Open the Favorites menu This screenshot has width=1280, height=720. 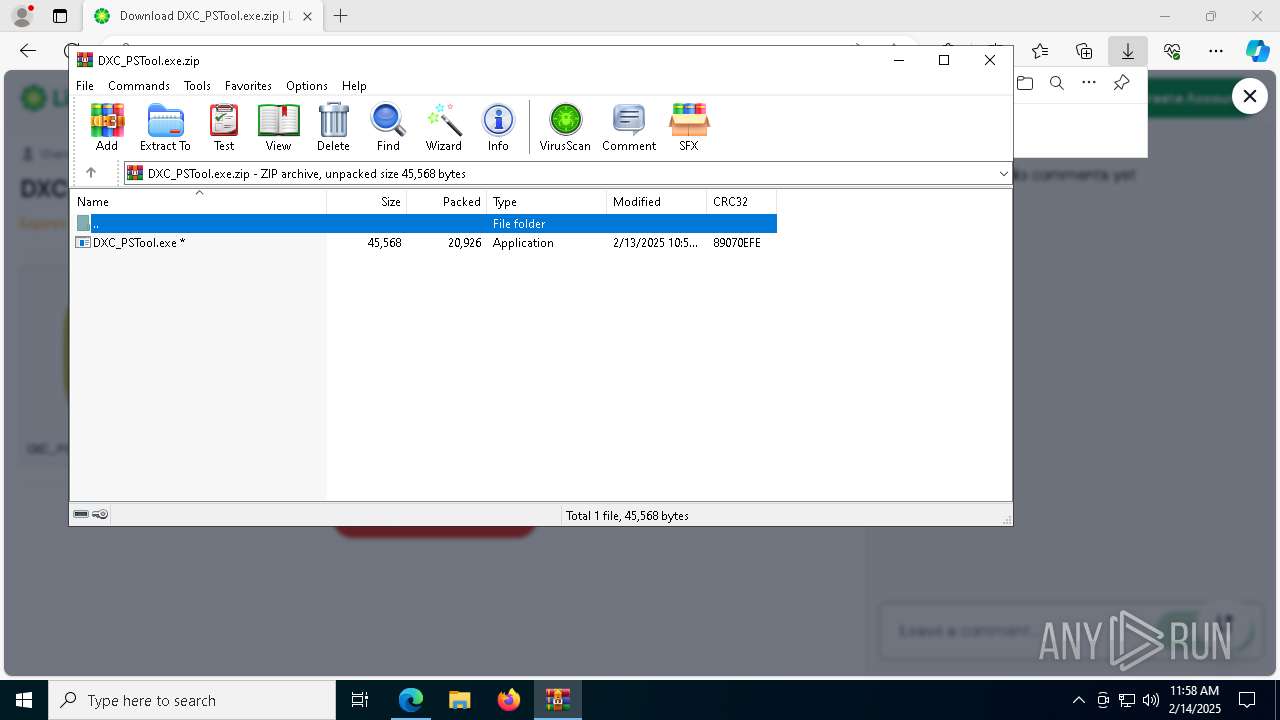248,86
